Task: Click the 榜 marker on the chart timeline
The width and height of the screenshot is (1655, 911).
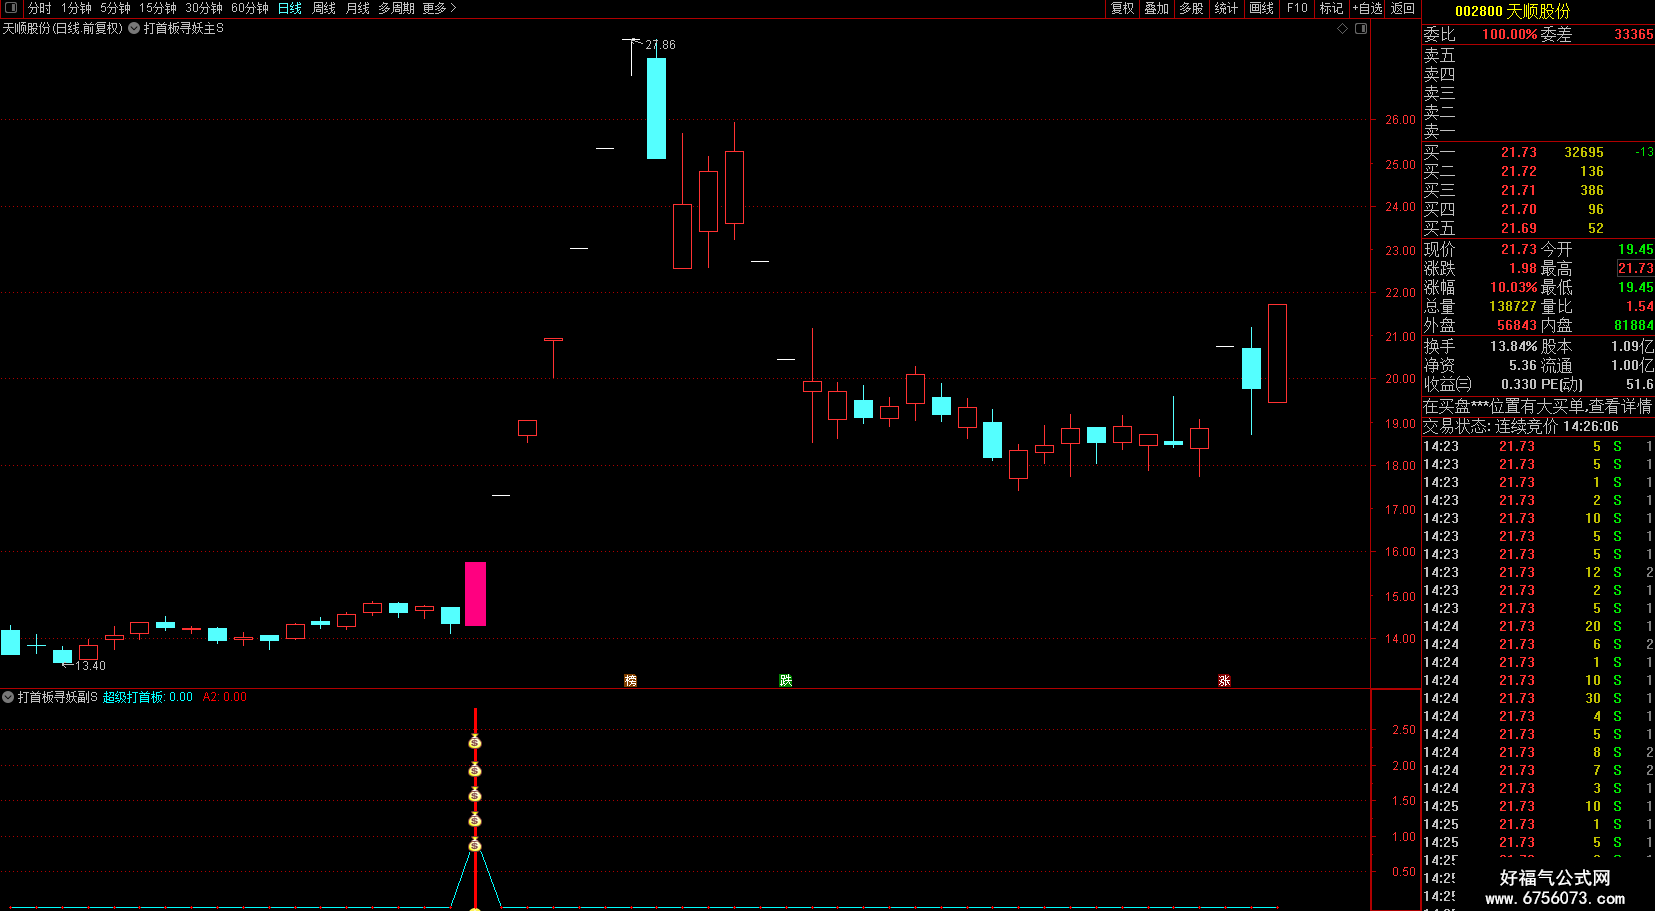Action: tap(630, 680)
